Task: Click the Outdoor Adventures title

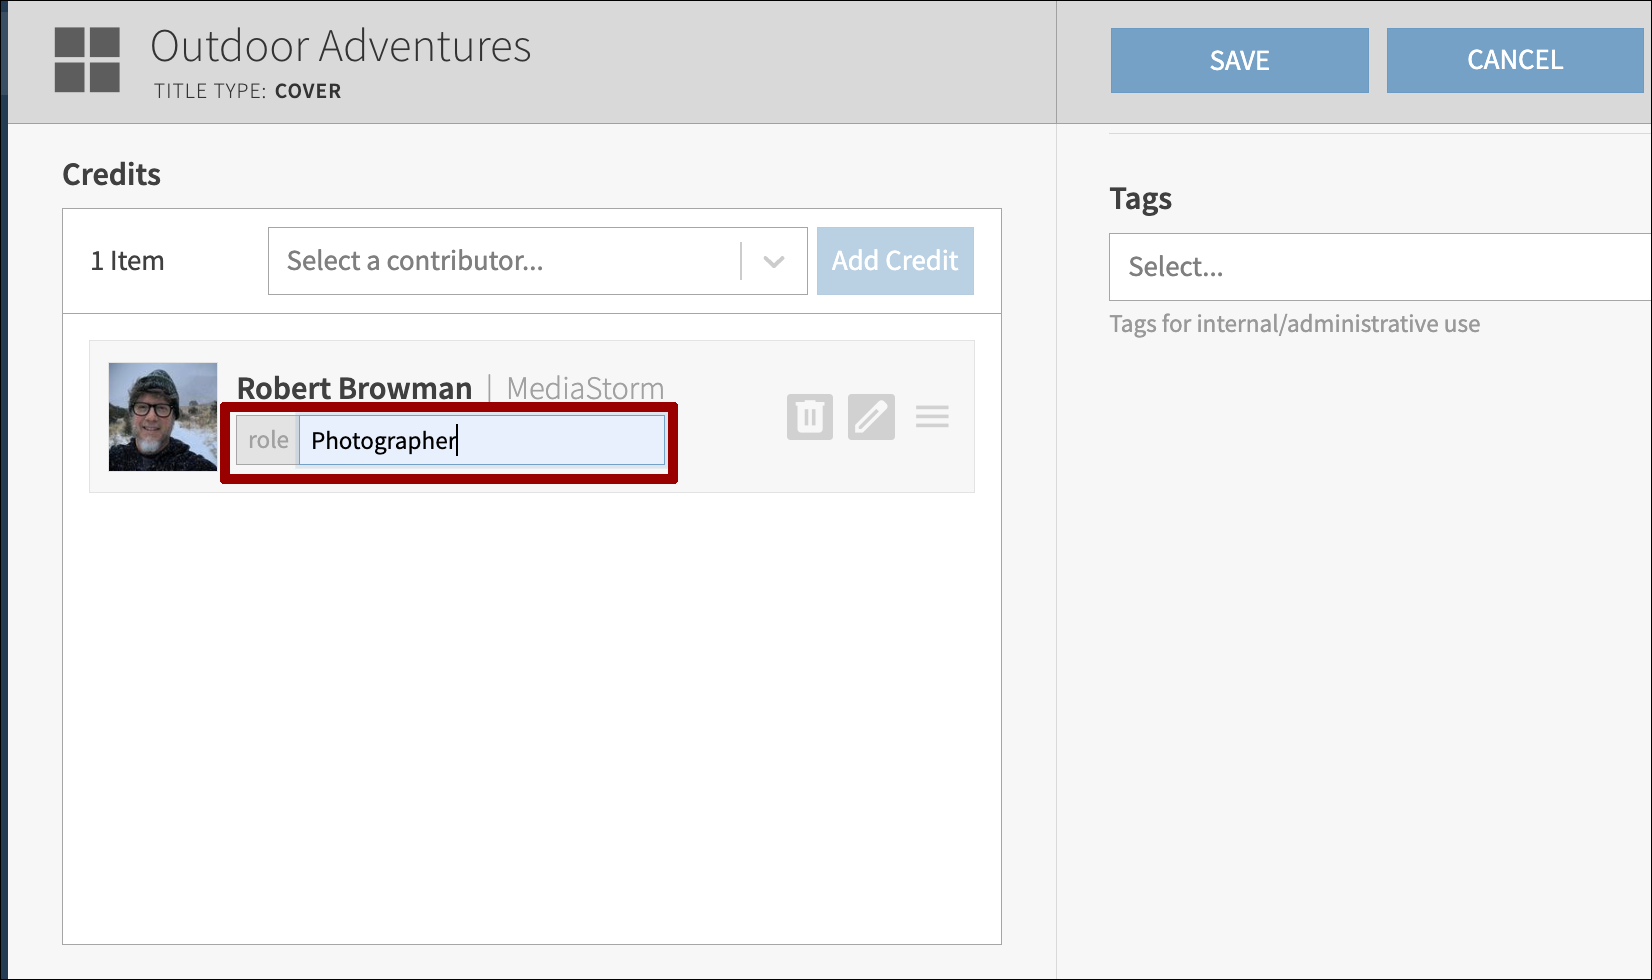Action: (341, 46)
